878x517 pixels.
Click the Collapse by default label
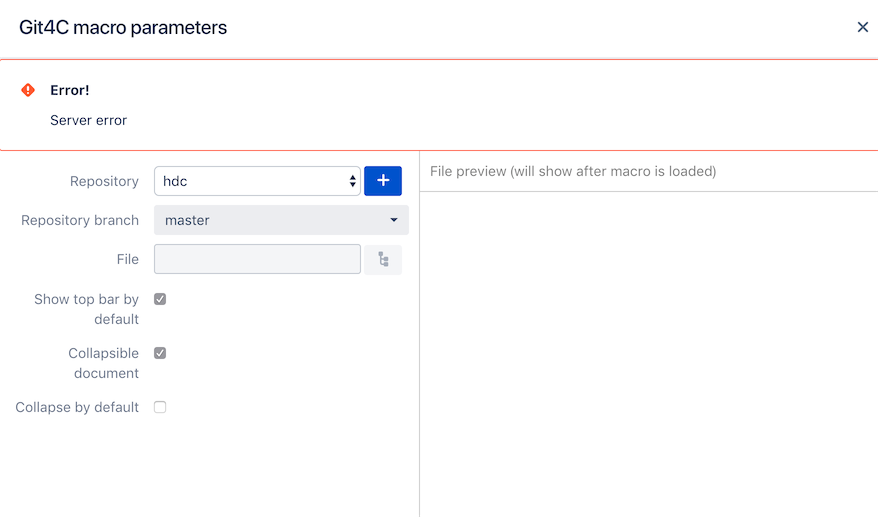(x=77, y=407)
